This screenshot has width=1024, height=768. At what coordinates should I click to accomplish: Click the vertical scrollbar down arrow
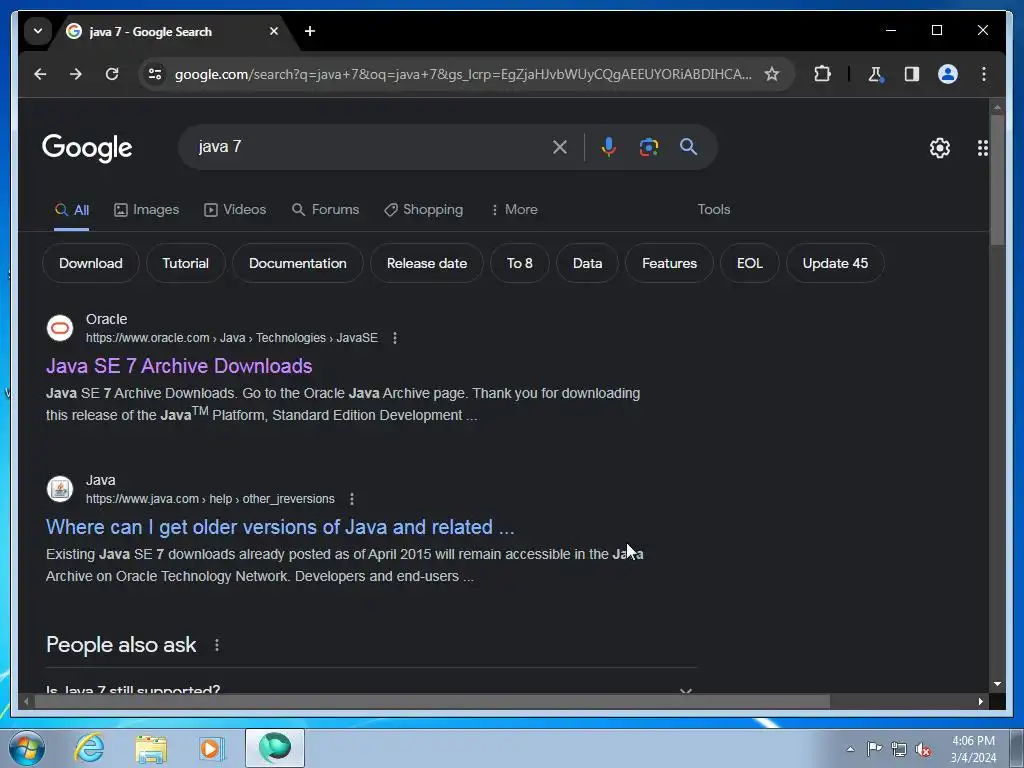coord(997,684)
